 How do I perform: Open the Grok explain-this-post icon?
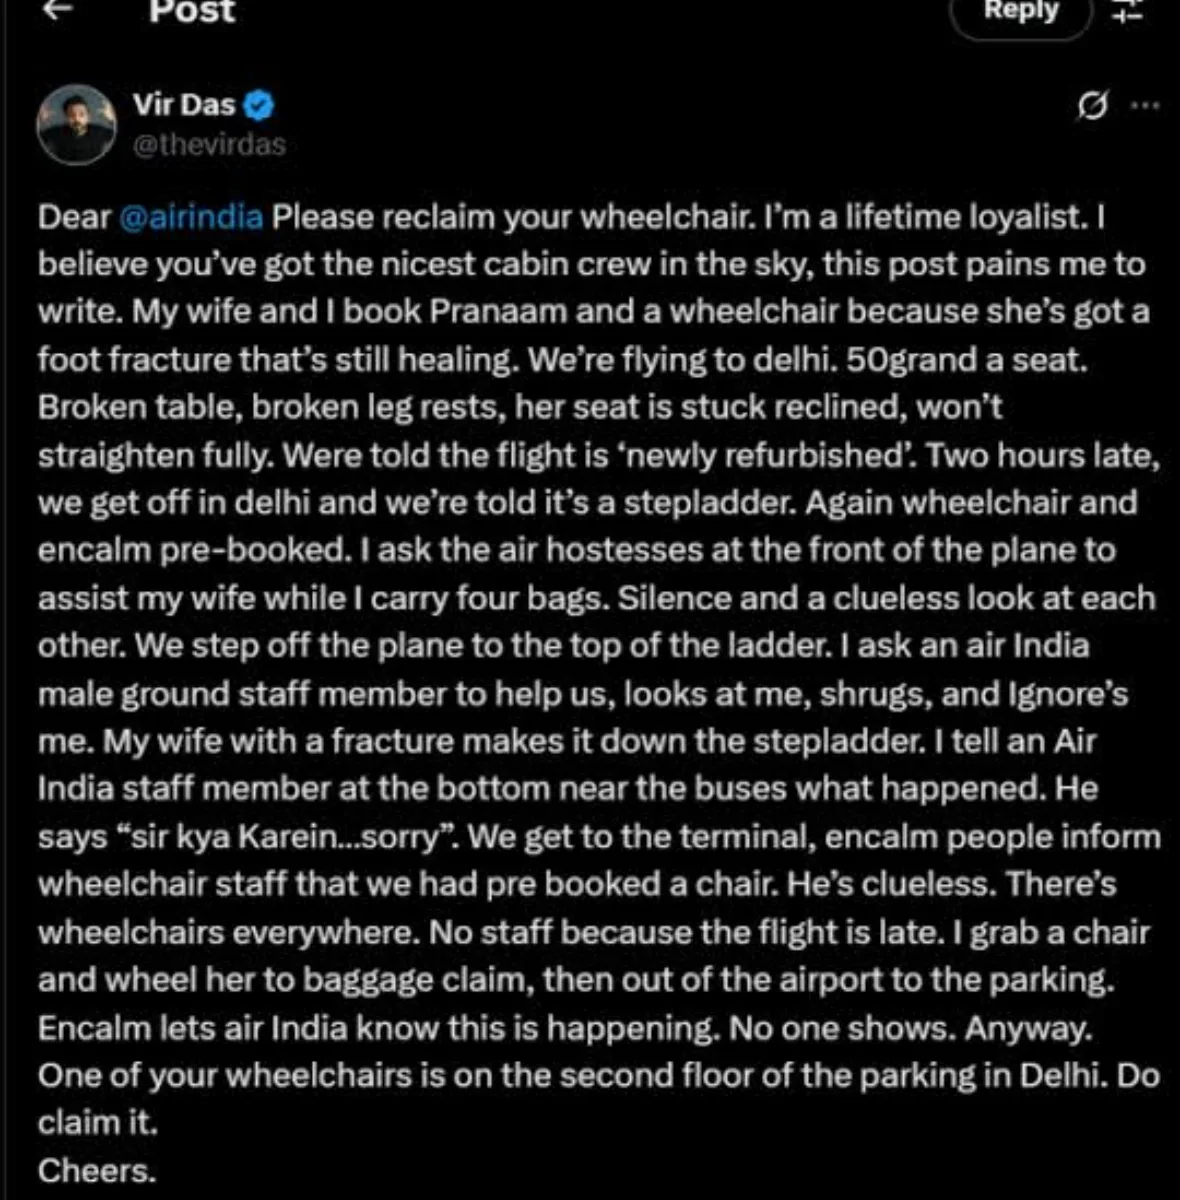point(1093,105)
